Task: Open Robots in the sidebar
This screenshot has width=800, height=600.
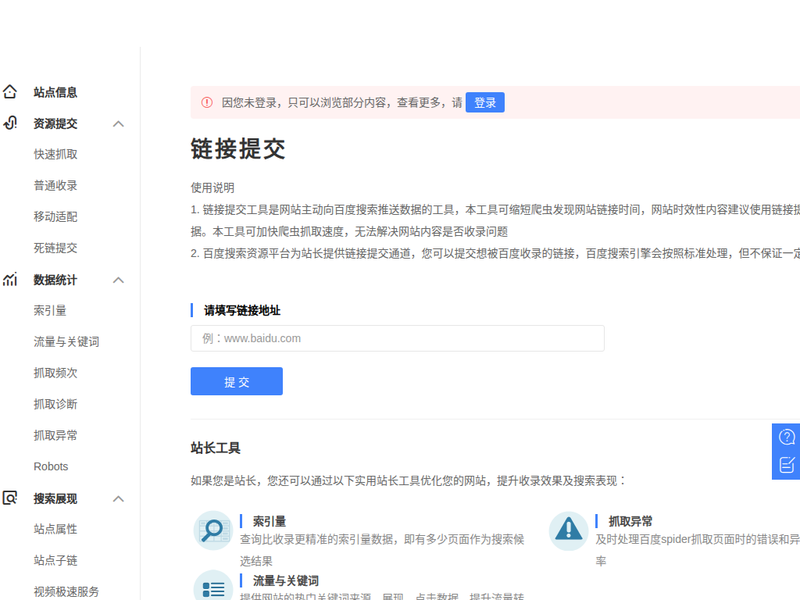Action: [x=51, y=466]
